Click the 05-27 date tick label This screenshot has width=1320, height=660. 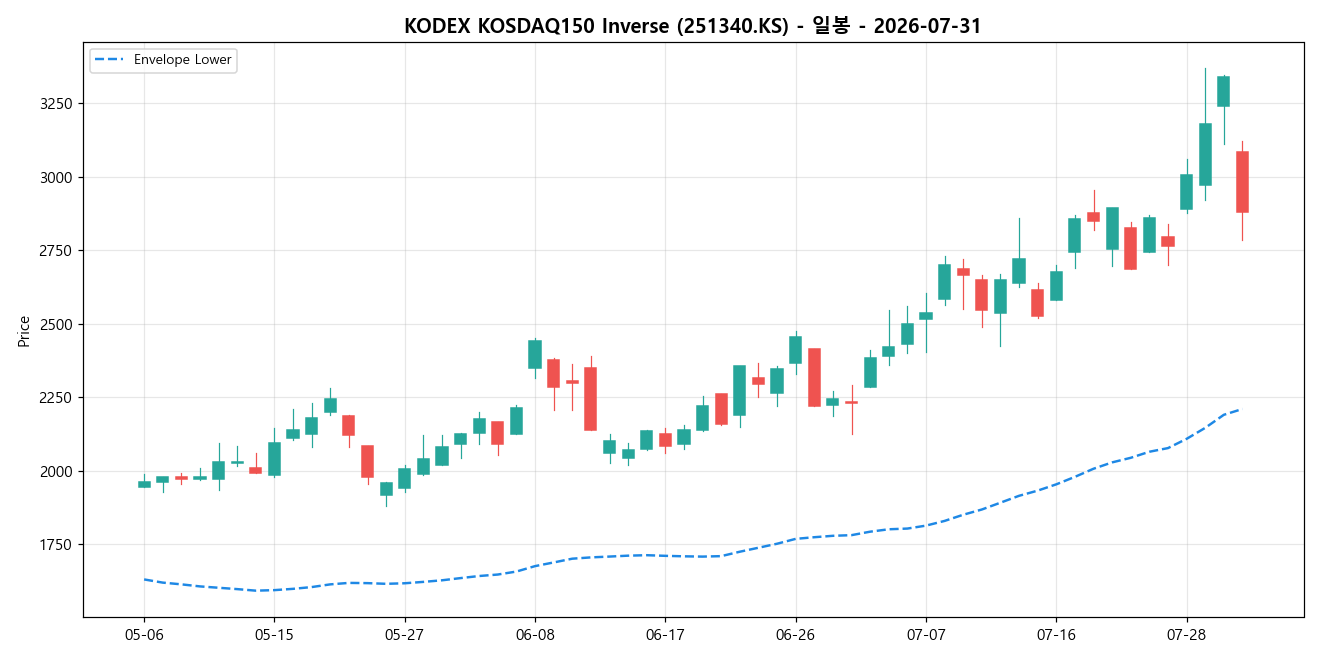pos(404,635)
